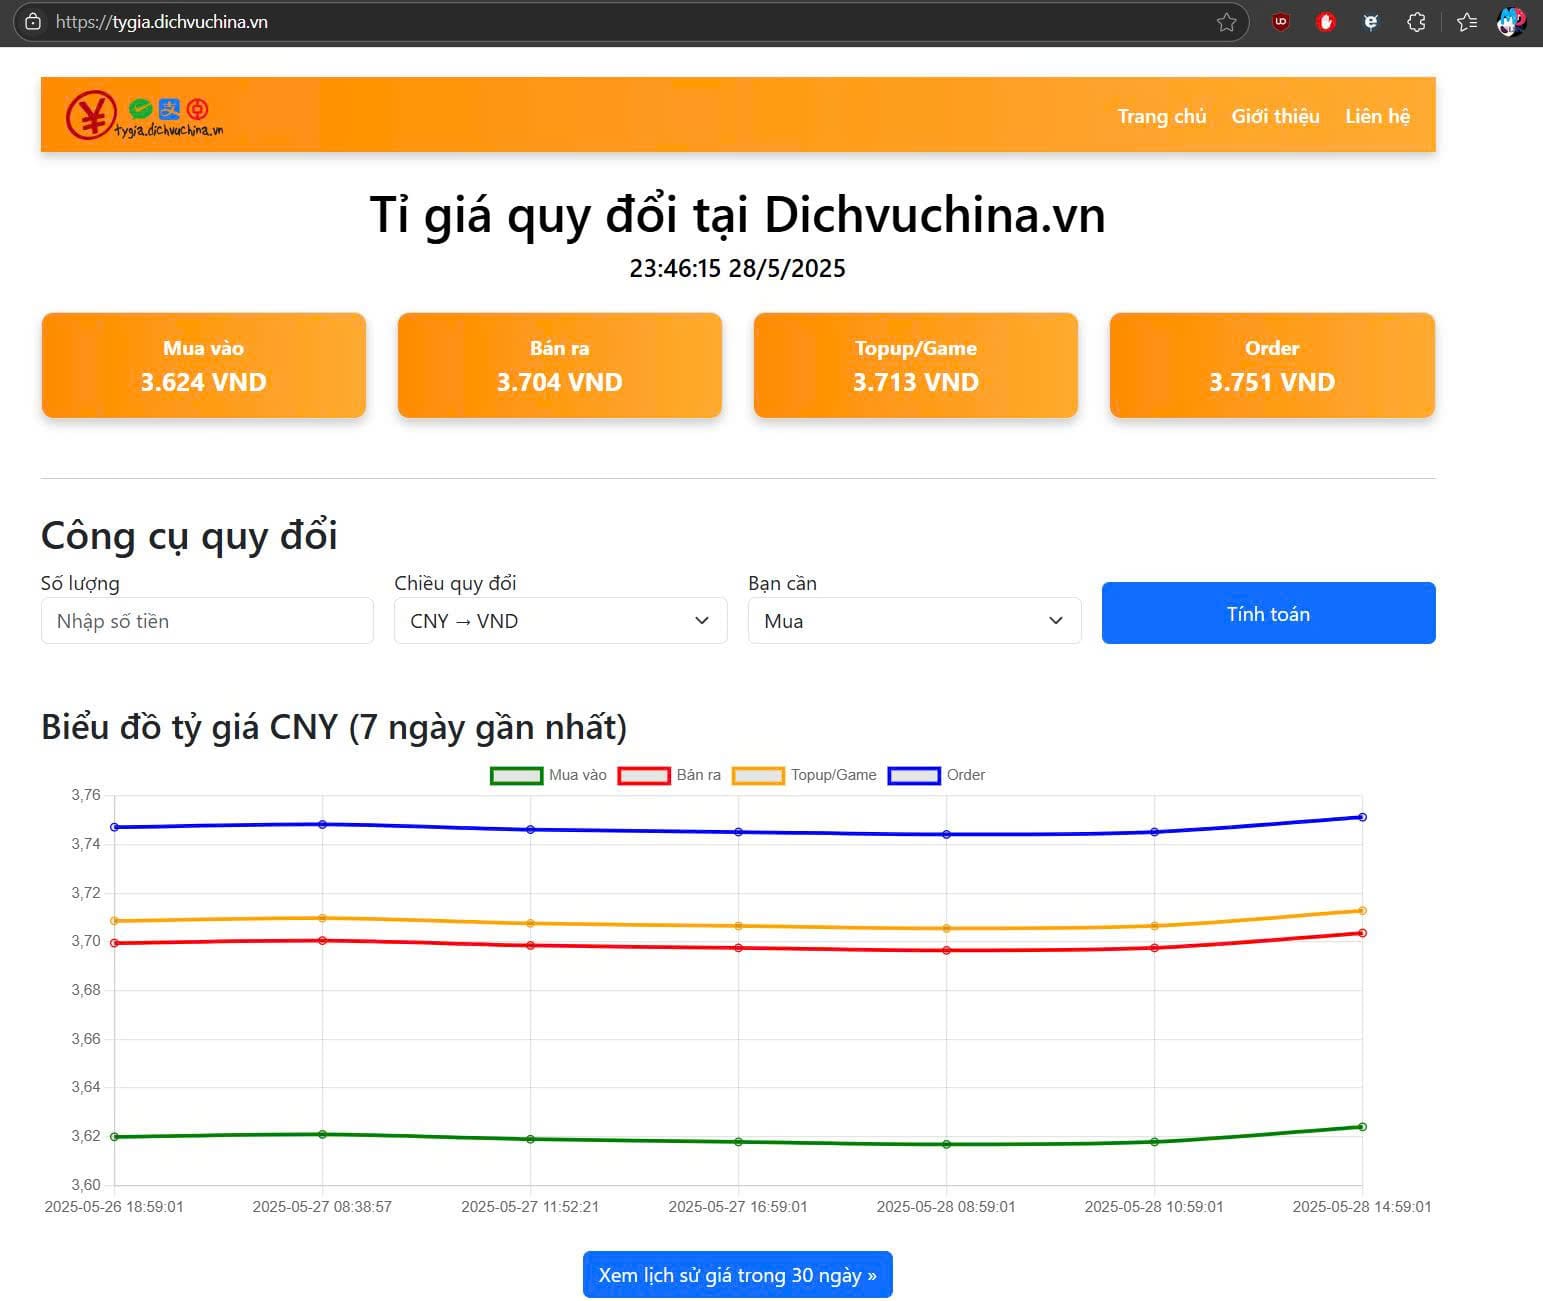Select the Topup/Game 3.713 VND card
The image size is (1543, 1301).
[916, 365]
